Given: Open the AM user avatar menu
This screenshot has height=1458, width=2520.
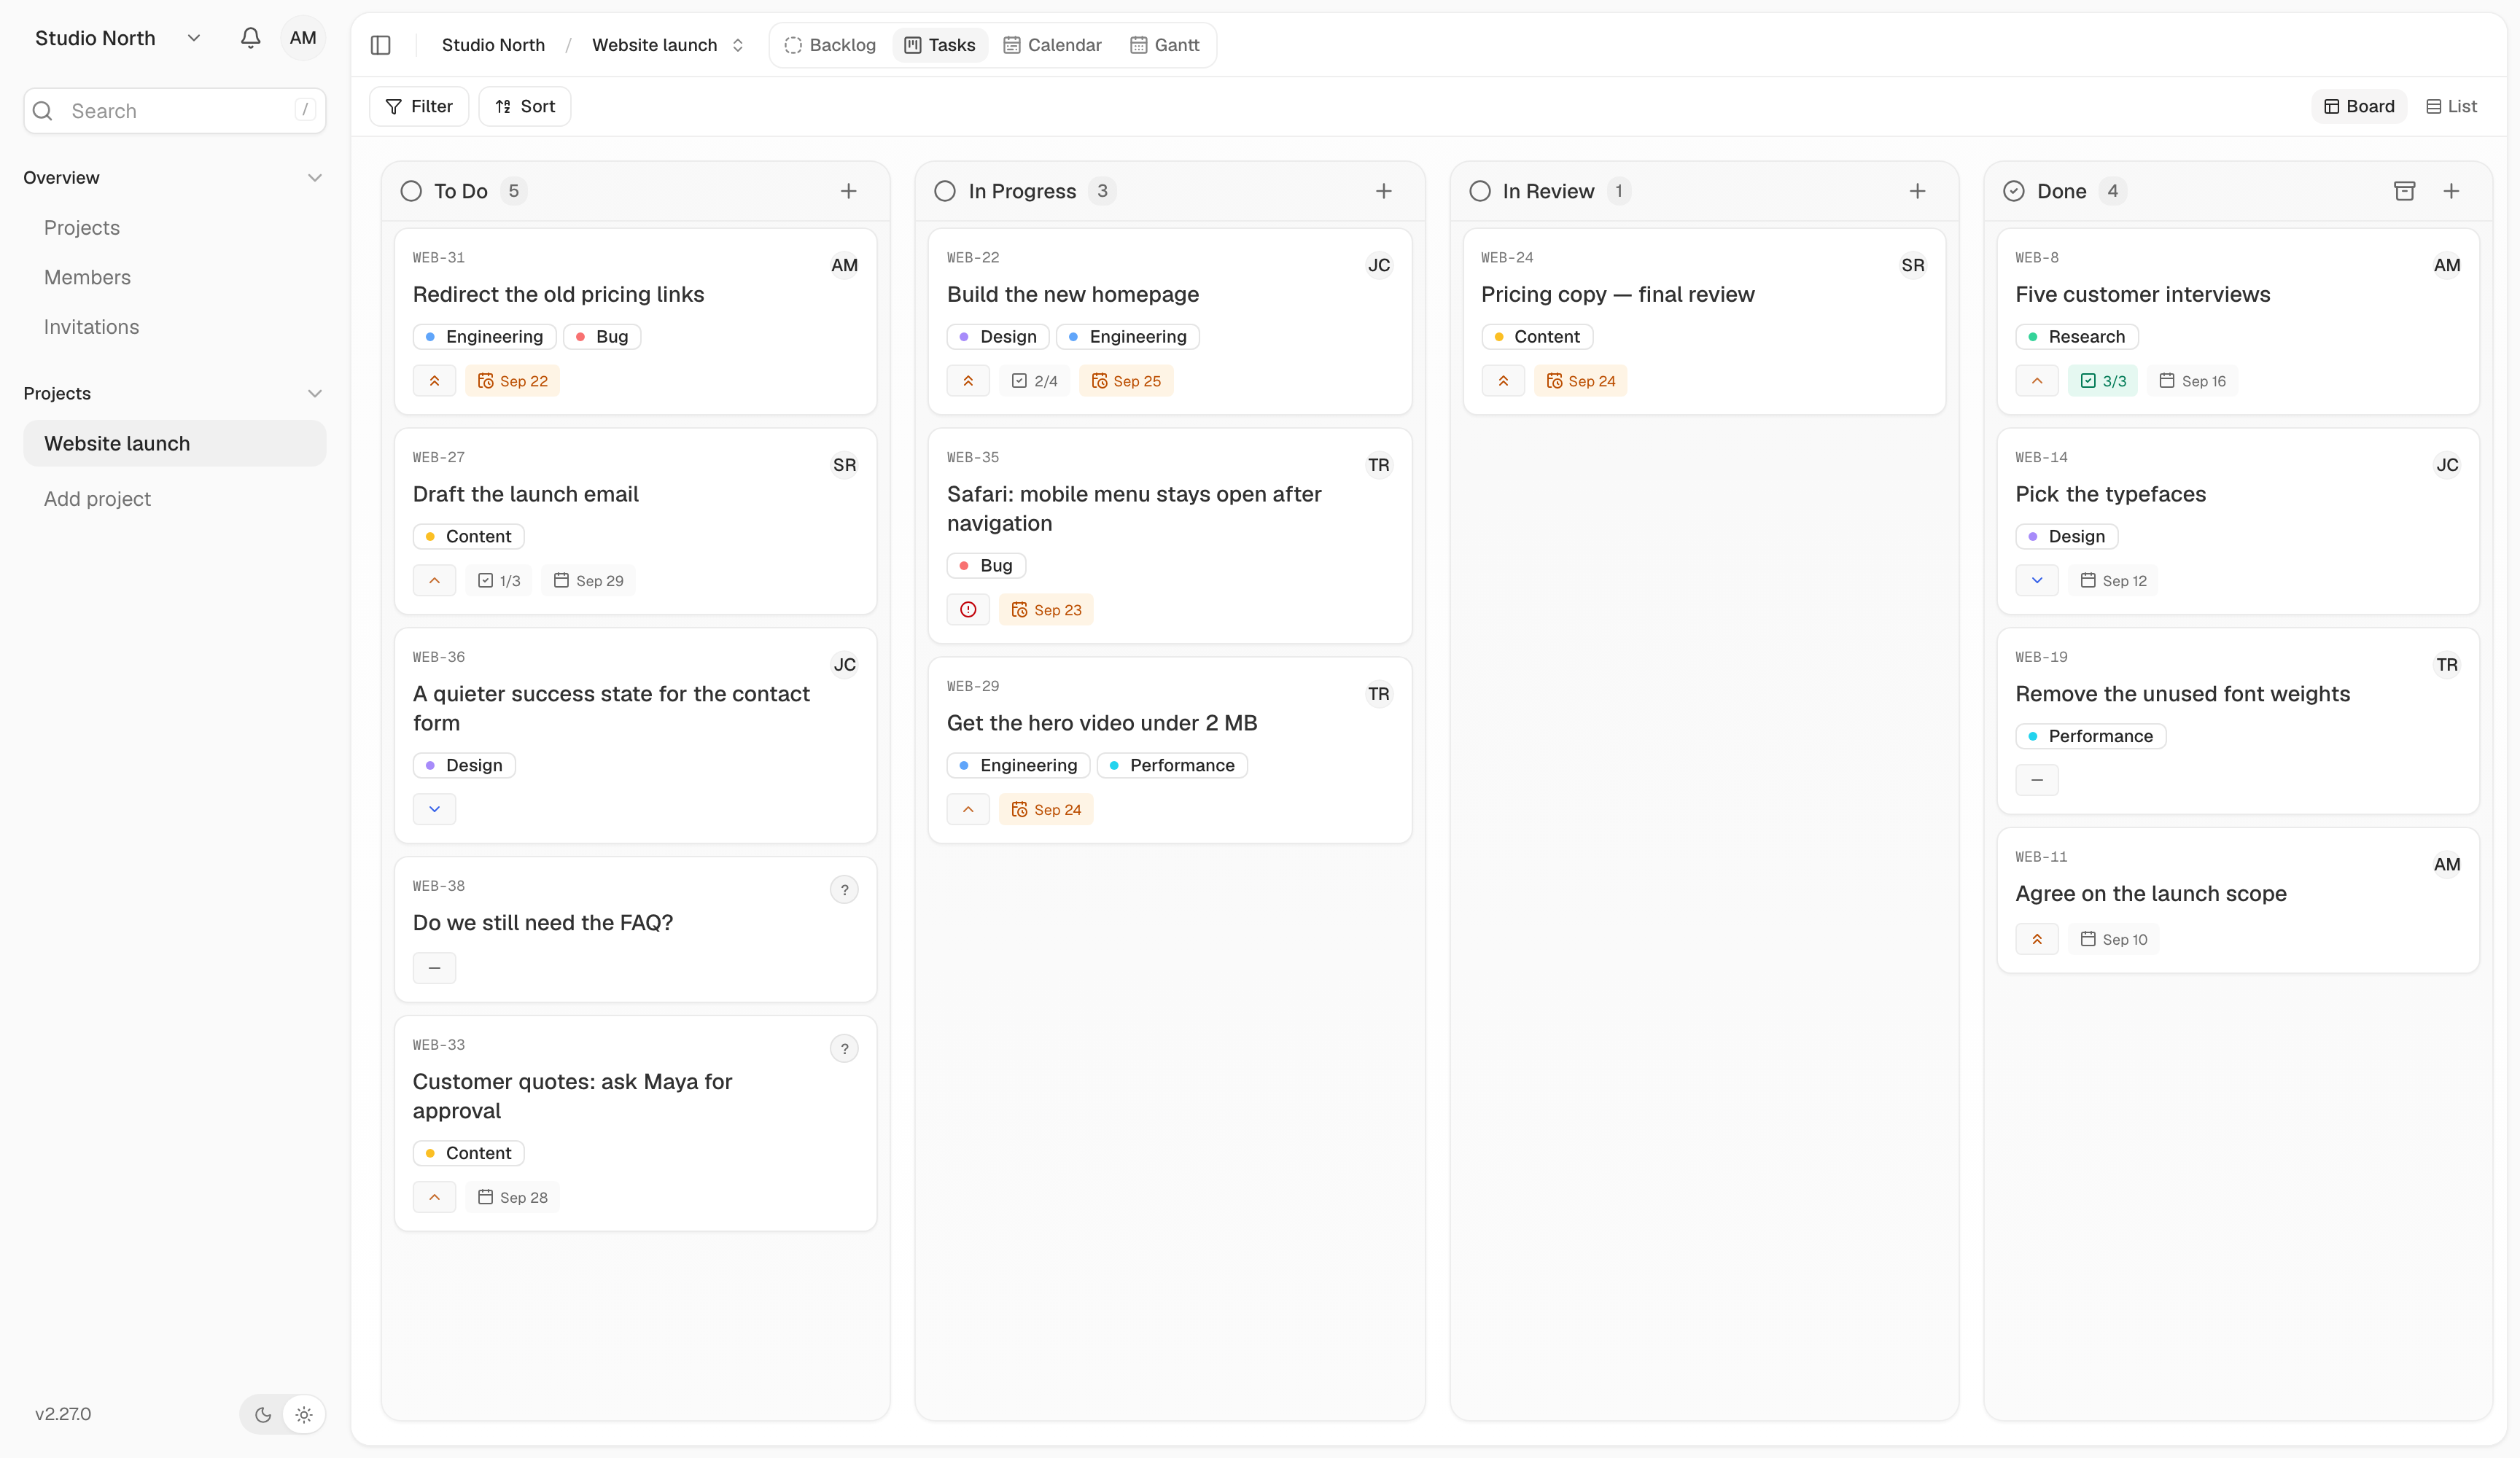Looking at the screenshot, I should point(303,38).
